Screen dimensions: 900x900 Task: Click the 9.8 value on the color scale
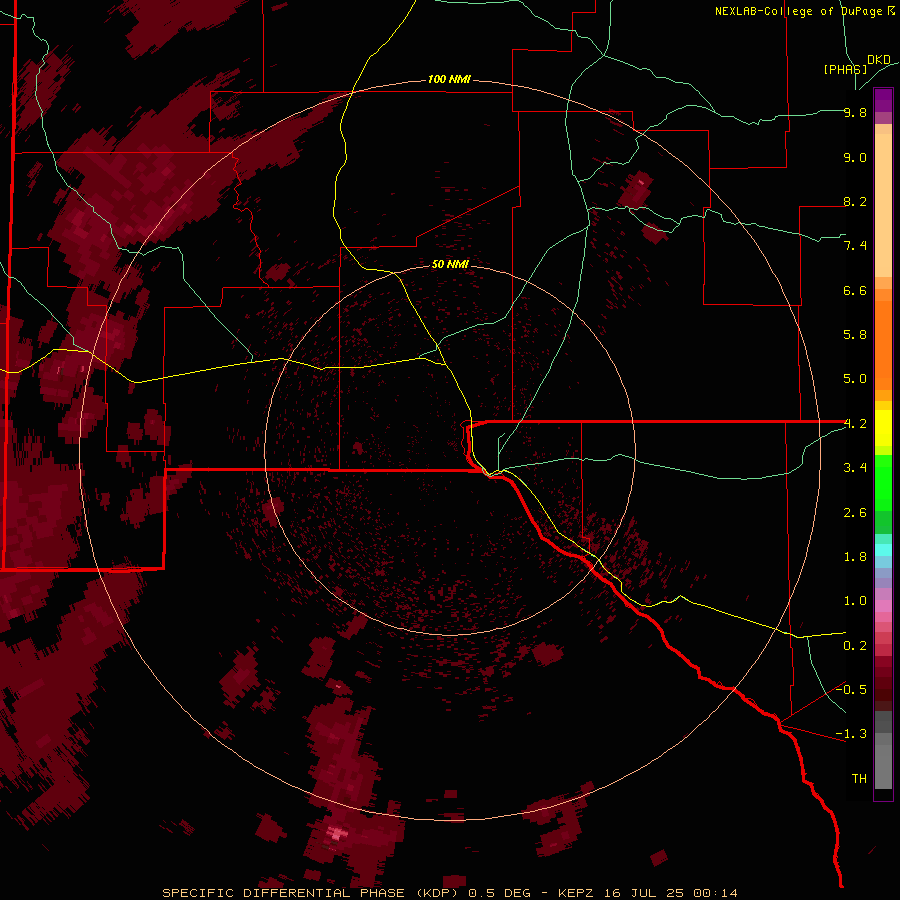pyautogui.click(x=855, y=112)
